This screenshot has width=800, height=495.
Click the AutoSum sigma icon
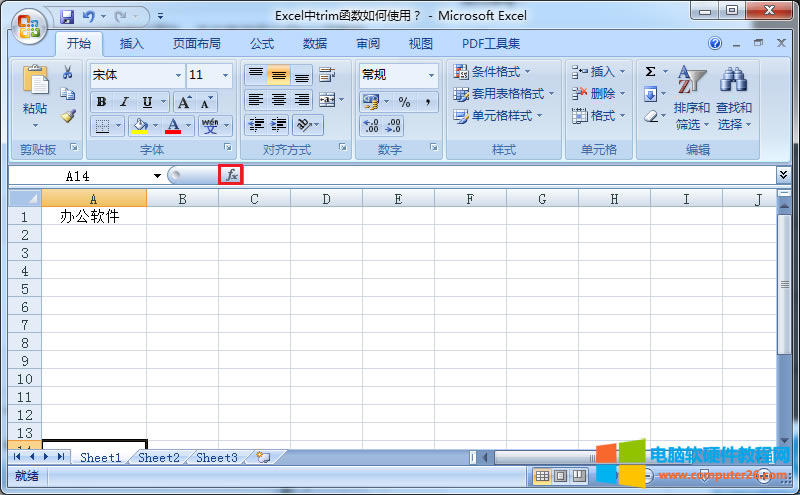pyautogui.click(x=650, y=72)
